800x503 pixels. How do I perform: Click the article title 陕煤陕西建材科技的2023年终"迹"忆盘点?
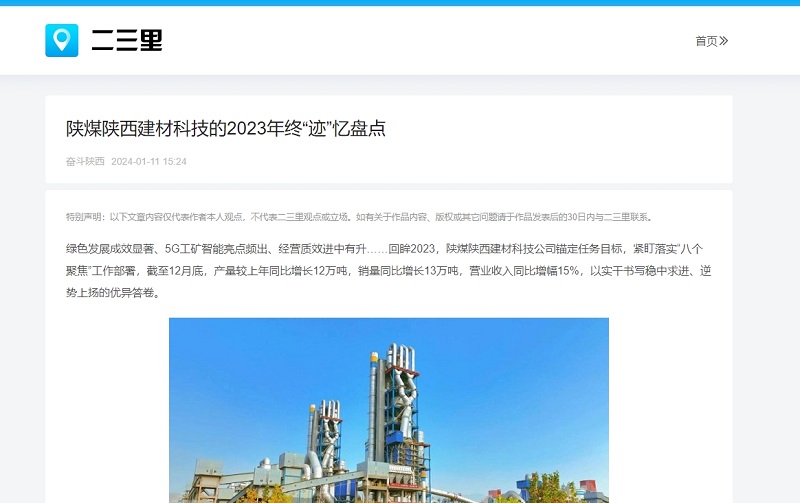(x=226, y=128)
